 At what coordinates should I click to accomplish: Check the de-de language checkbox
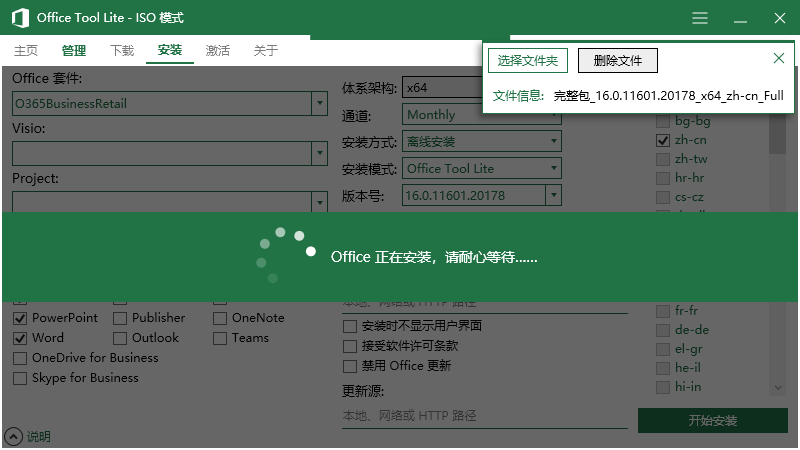coord(663,330)
